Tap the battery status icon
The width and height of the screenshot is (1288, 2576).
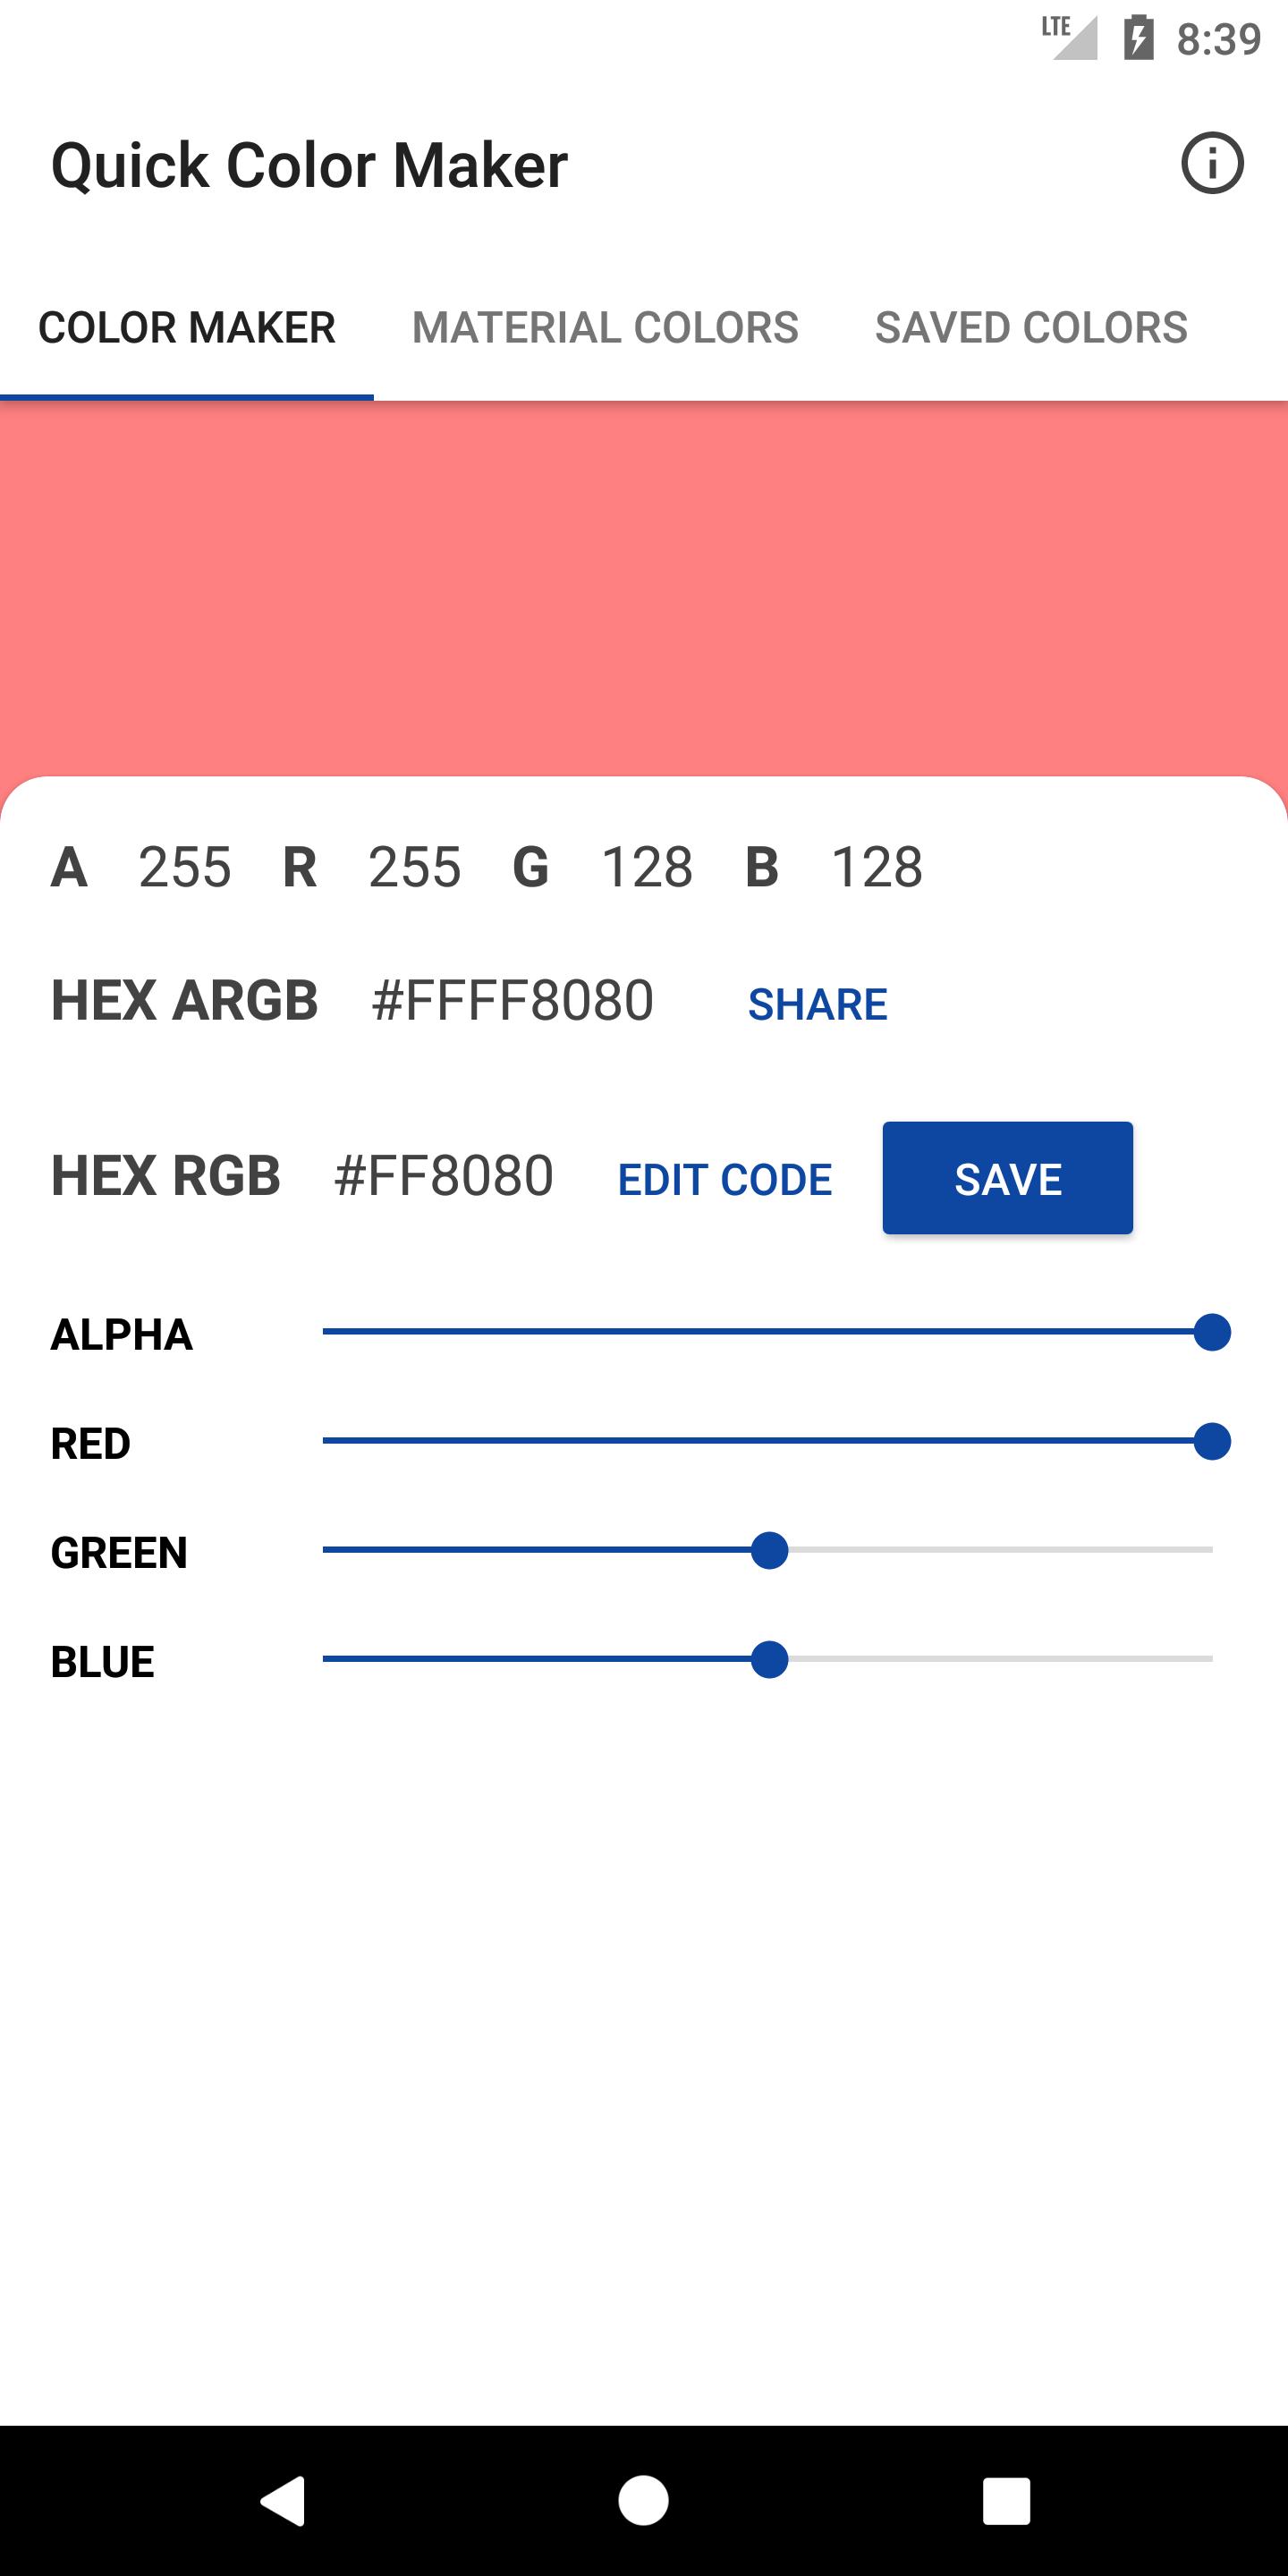[x=1138, y=38]
